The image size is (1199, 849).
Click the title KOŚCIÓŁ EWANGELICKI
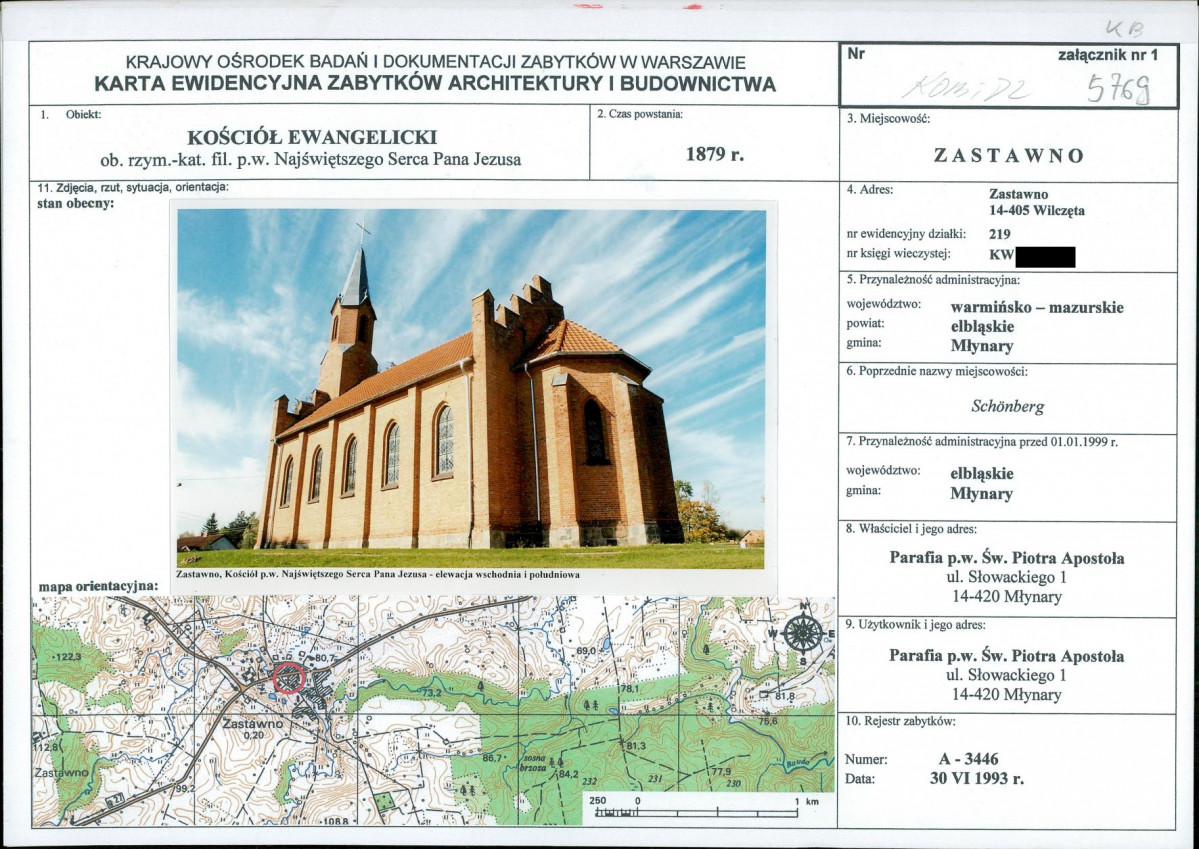312,138
